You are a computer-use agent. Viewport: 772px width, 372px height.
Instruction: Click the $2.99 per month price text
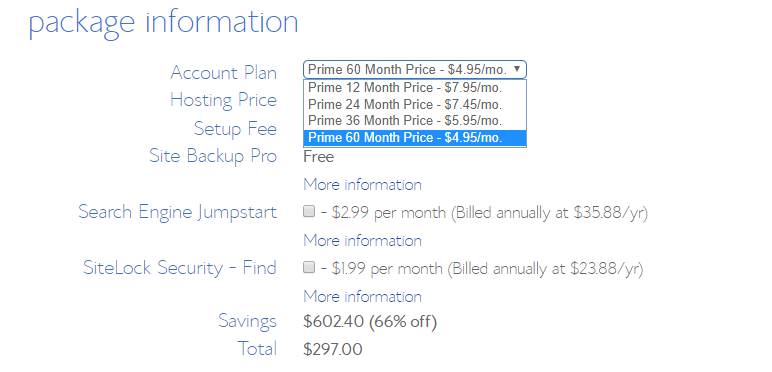pyautogui.click(x=388, y=213)
